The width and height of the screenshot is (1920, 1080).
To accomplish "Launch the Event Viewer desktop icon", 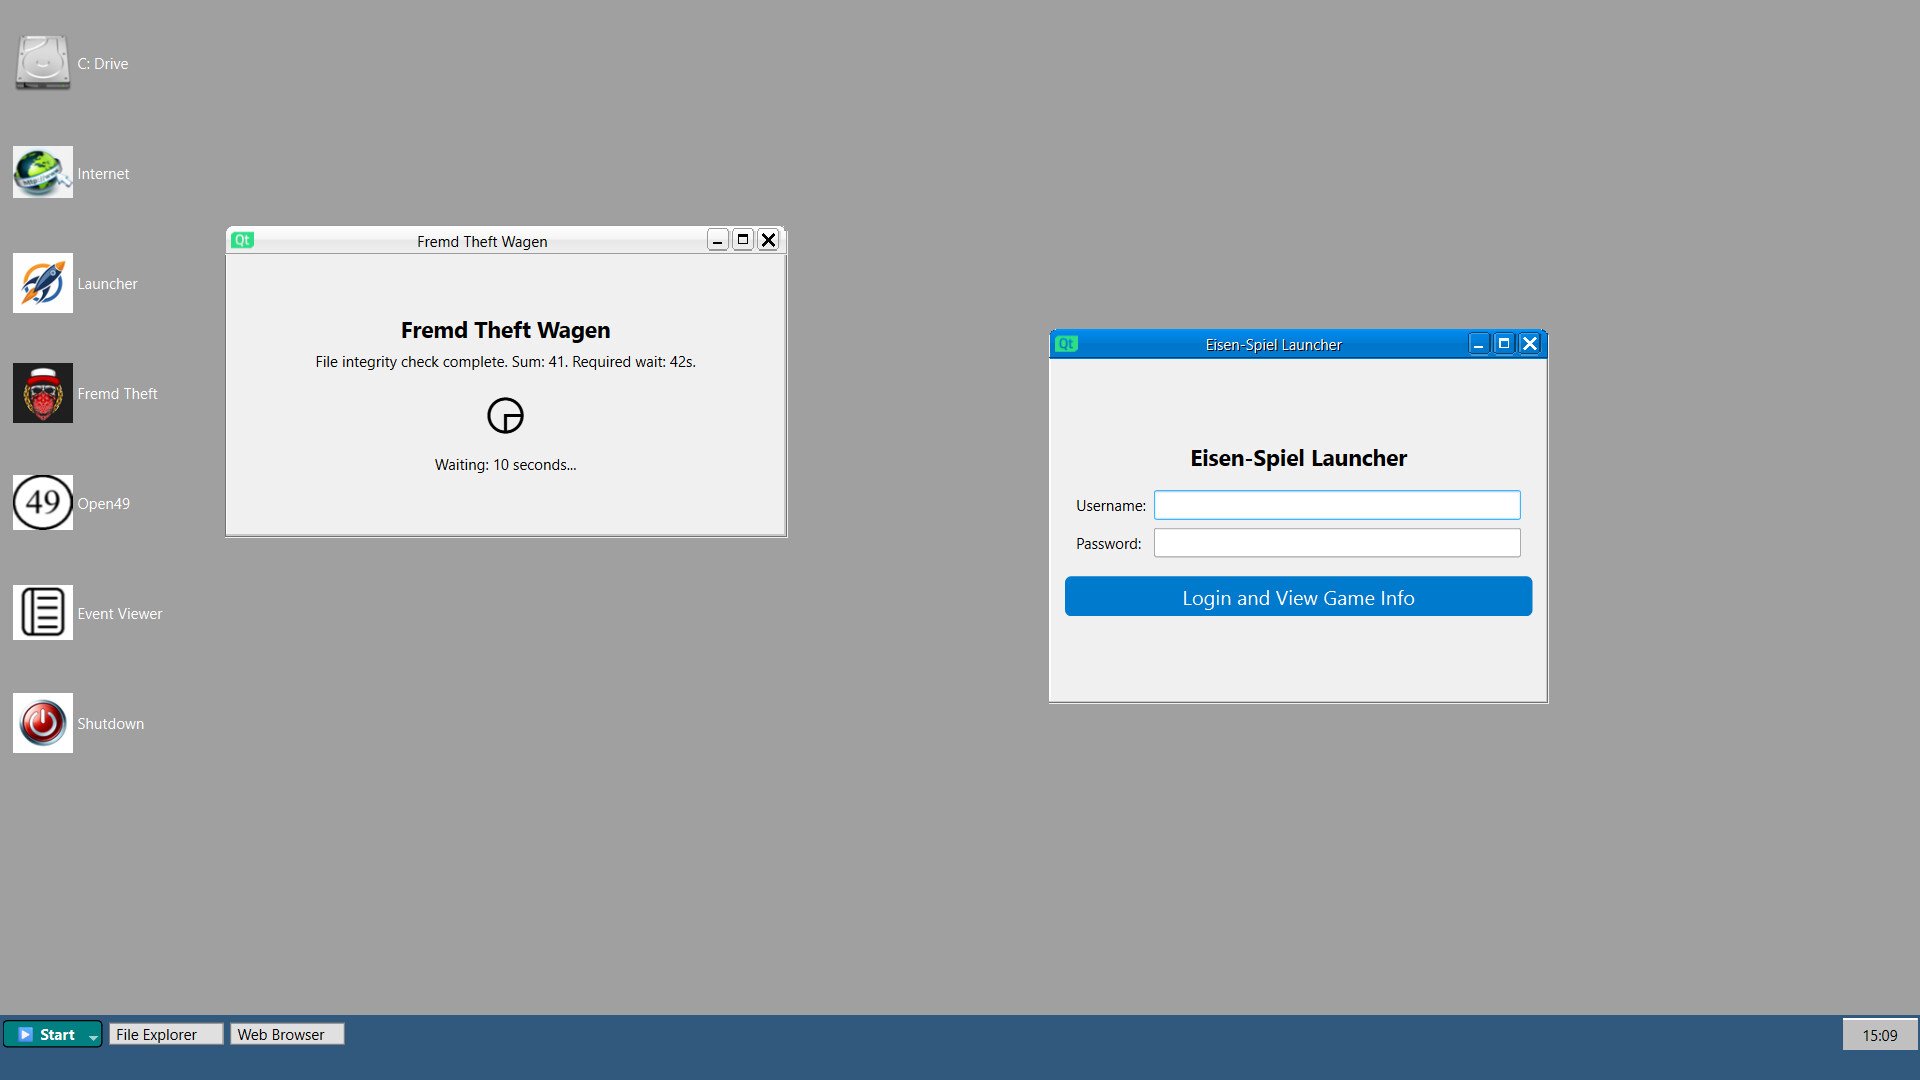I will (x=43, y=613).
